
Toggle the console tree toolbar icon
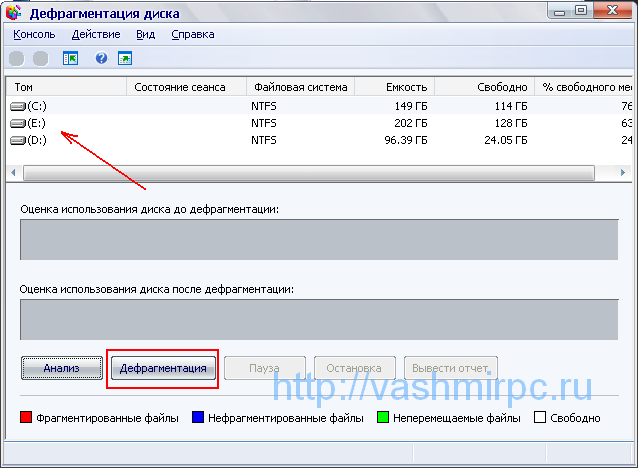pyautogui.click(x=70, y=58)
